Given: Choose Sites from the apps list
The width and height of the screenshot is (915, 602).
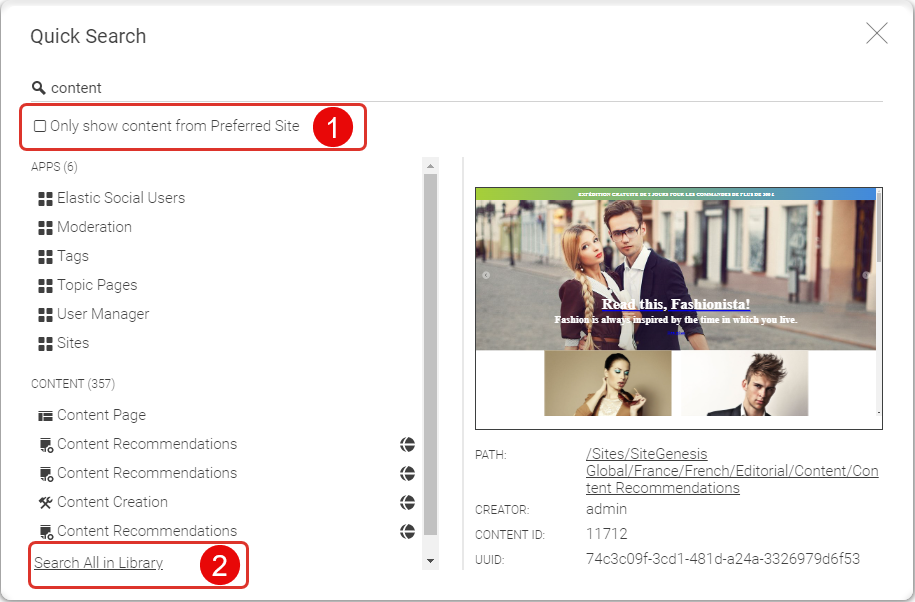Looking at the screenshot, I should (x=73, y=343).
